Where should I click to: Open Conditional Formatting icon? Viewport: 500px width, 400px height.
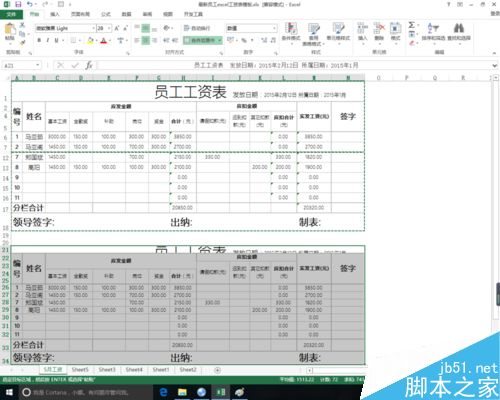tap(291, 29)
